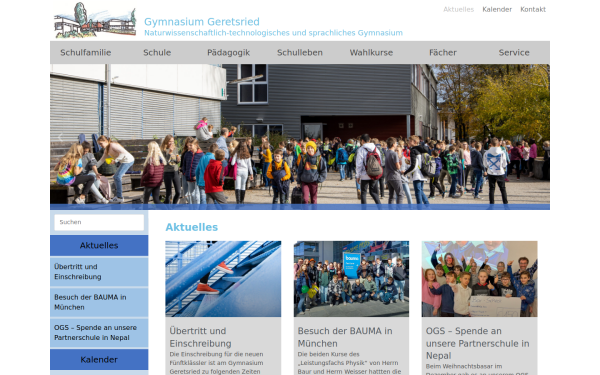Open the Schulfamilie menu
Viewport: 600px width, 375px height.
coord(86,53)
